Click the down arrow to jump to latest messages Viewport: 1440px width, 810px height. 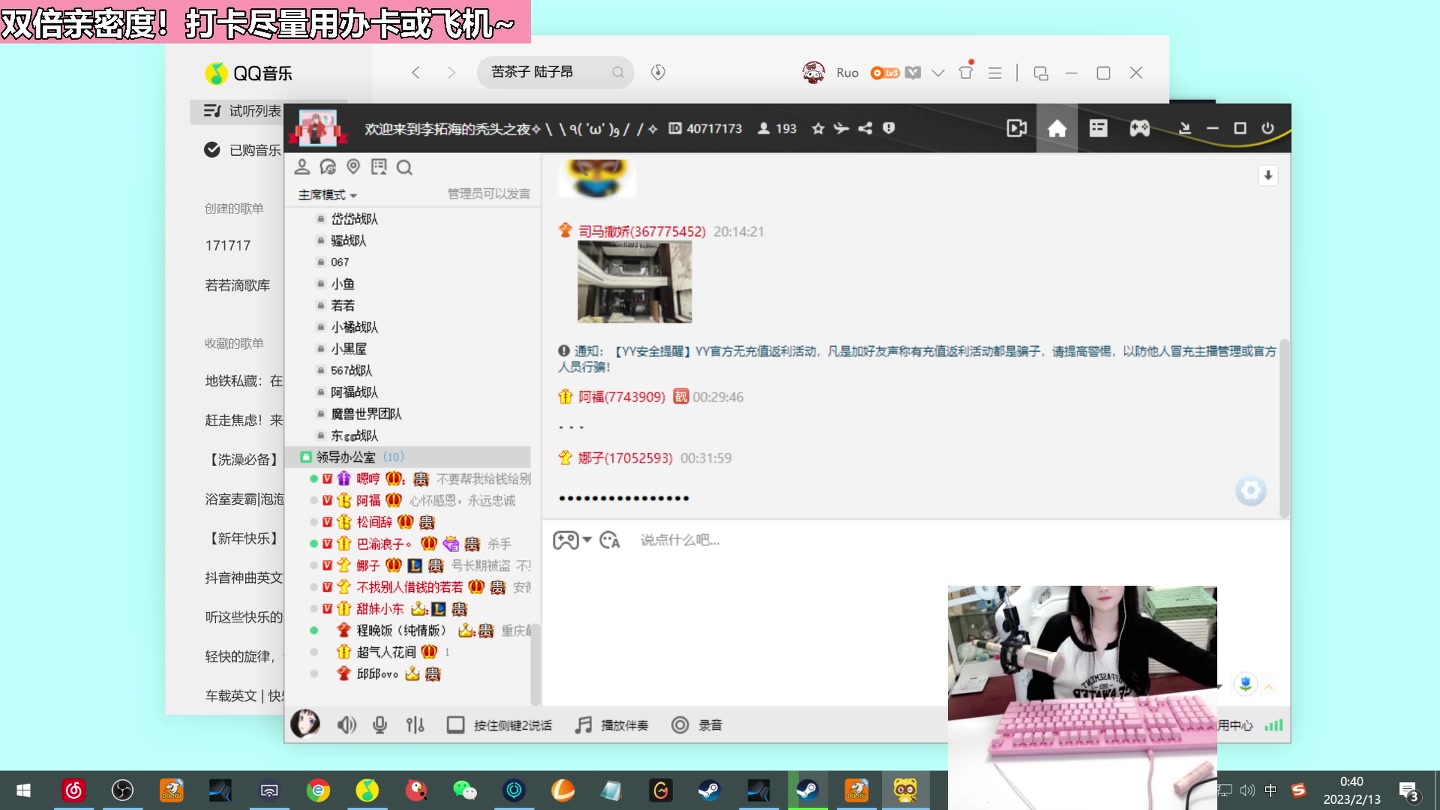(1267, 175)
